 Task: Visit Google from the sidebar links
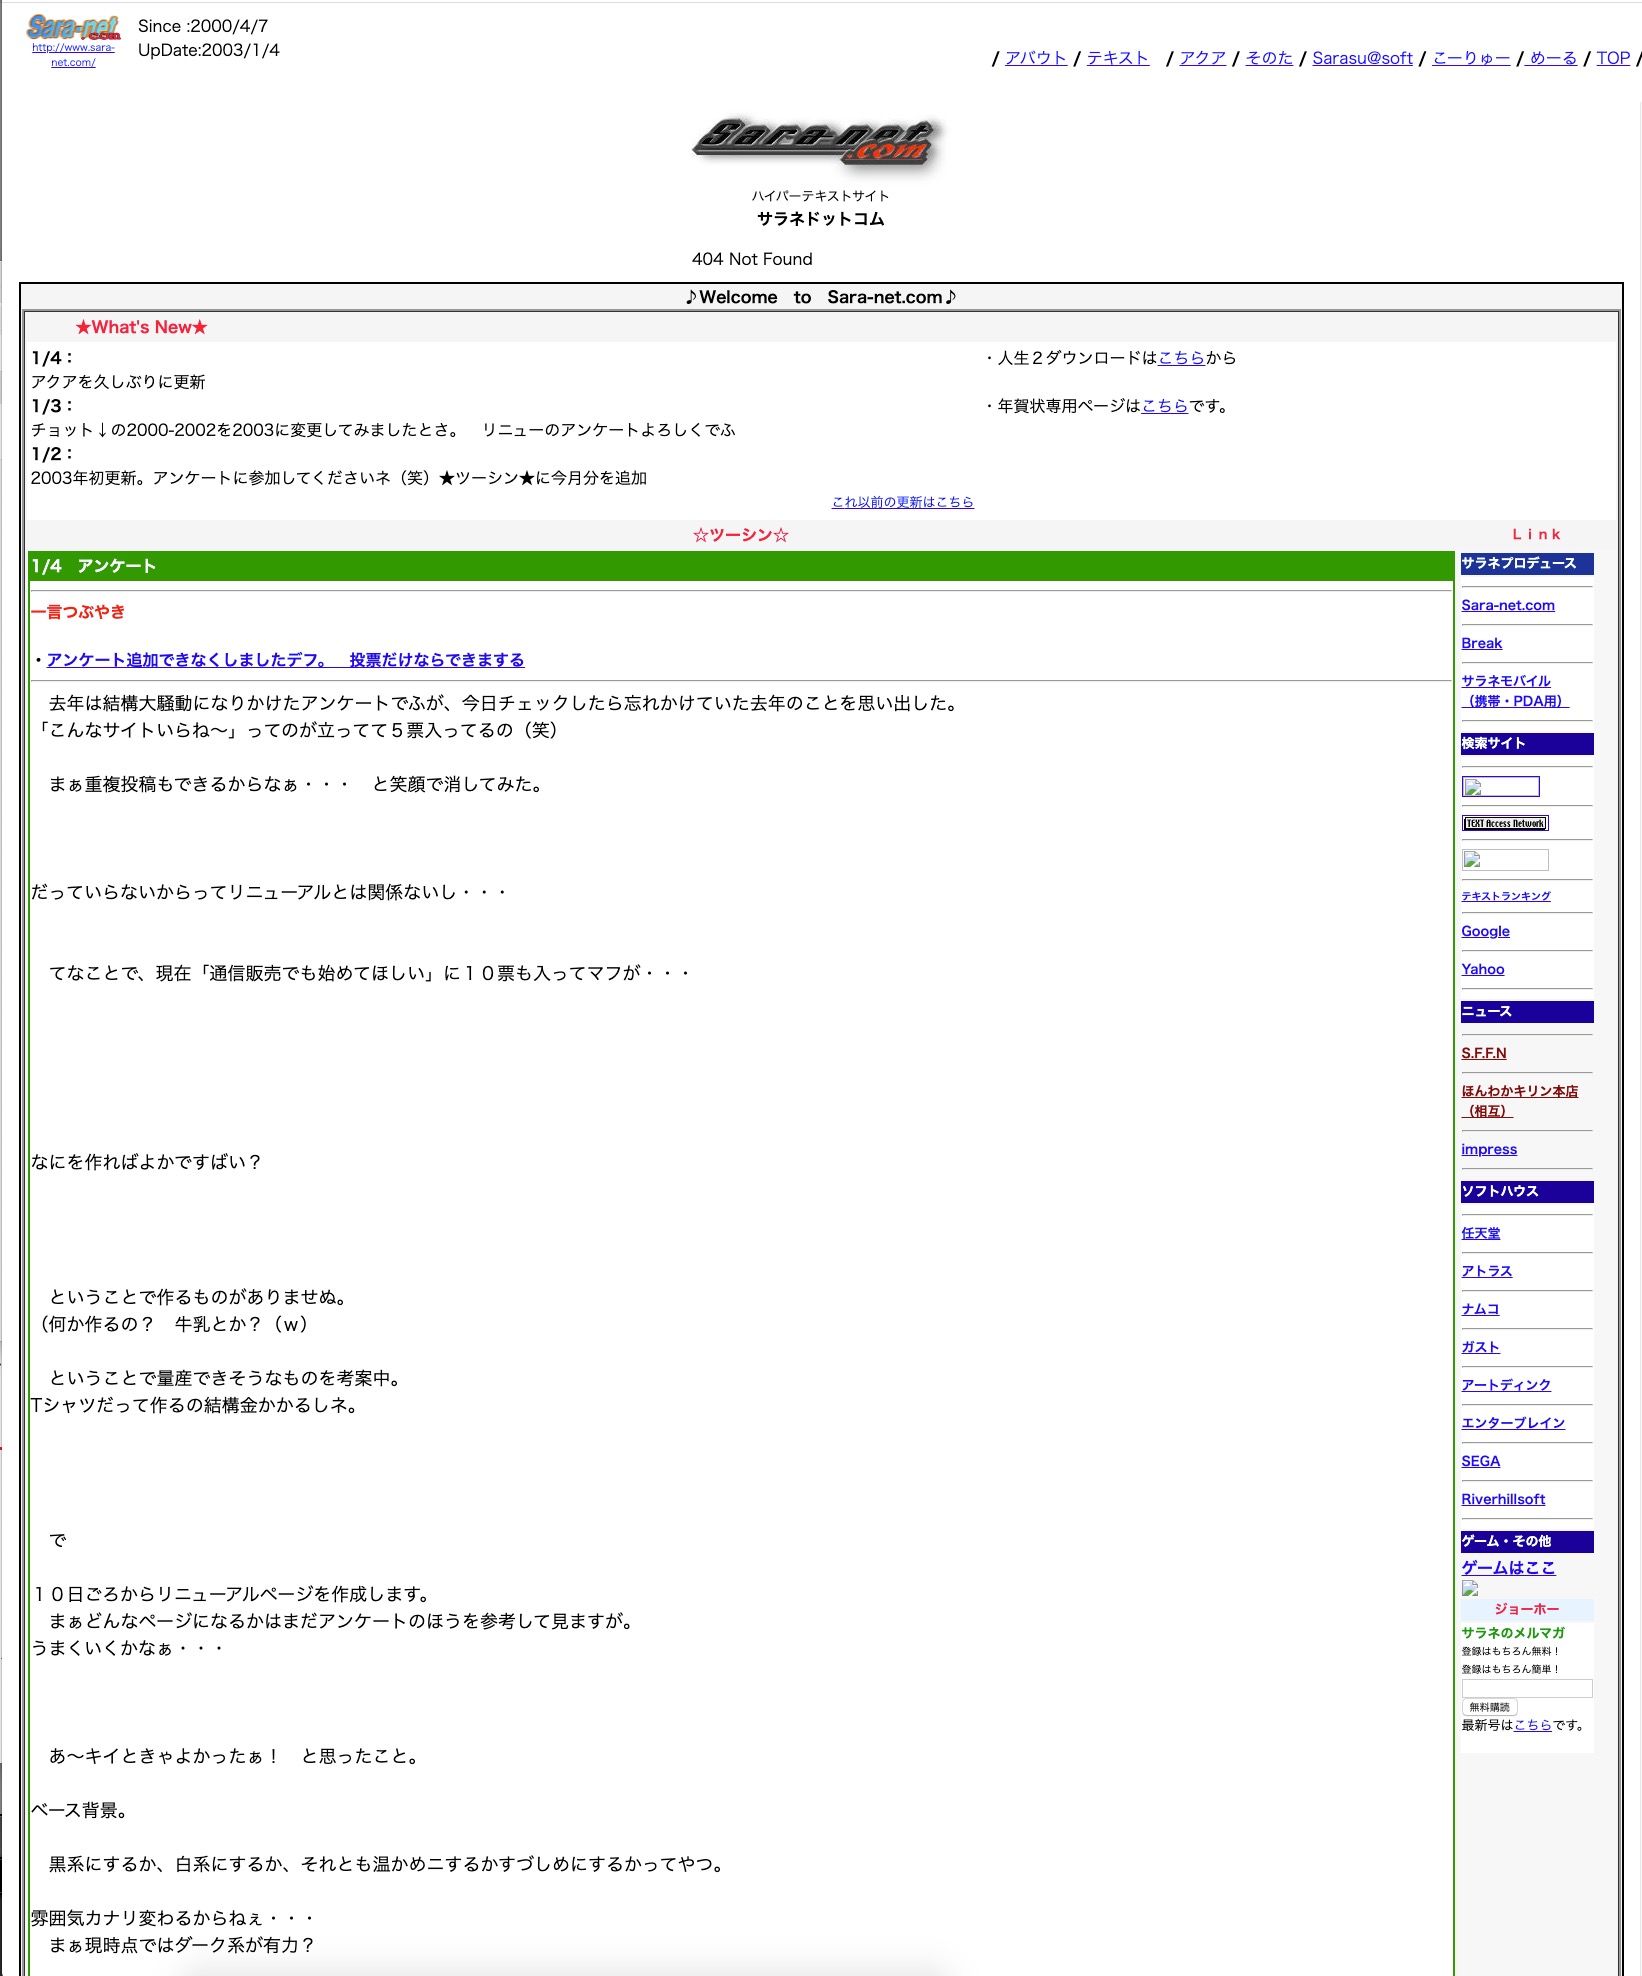(x=1485, y=931)
